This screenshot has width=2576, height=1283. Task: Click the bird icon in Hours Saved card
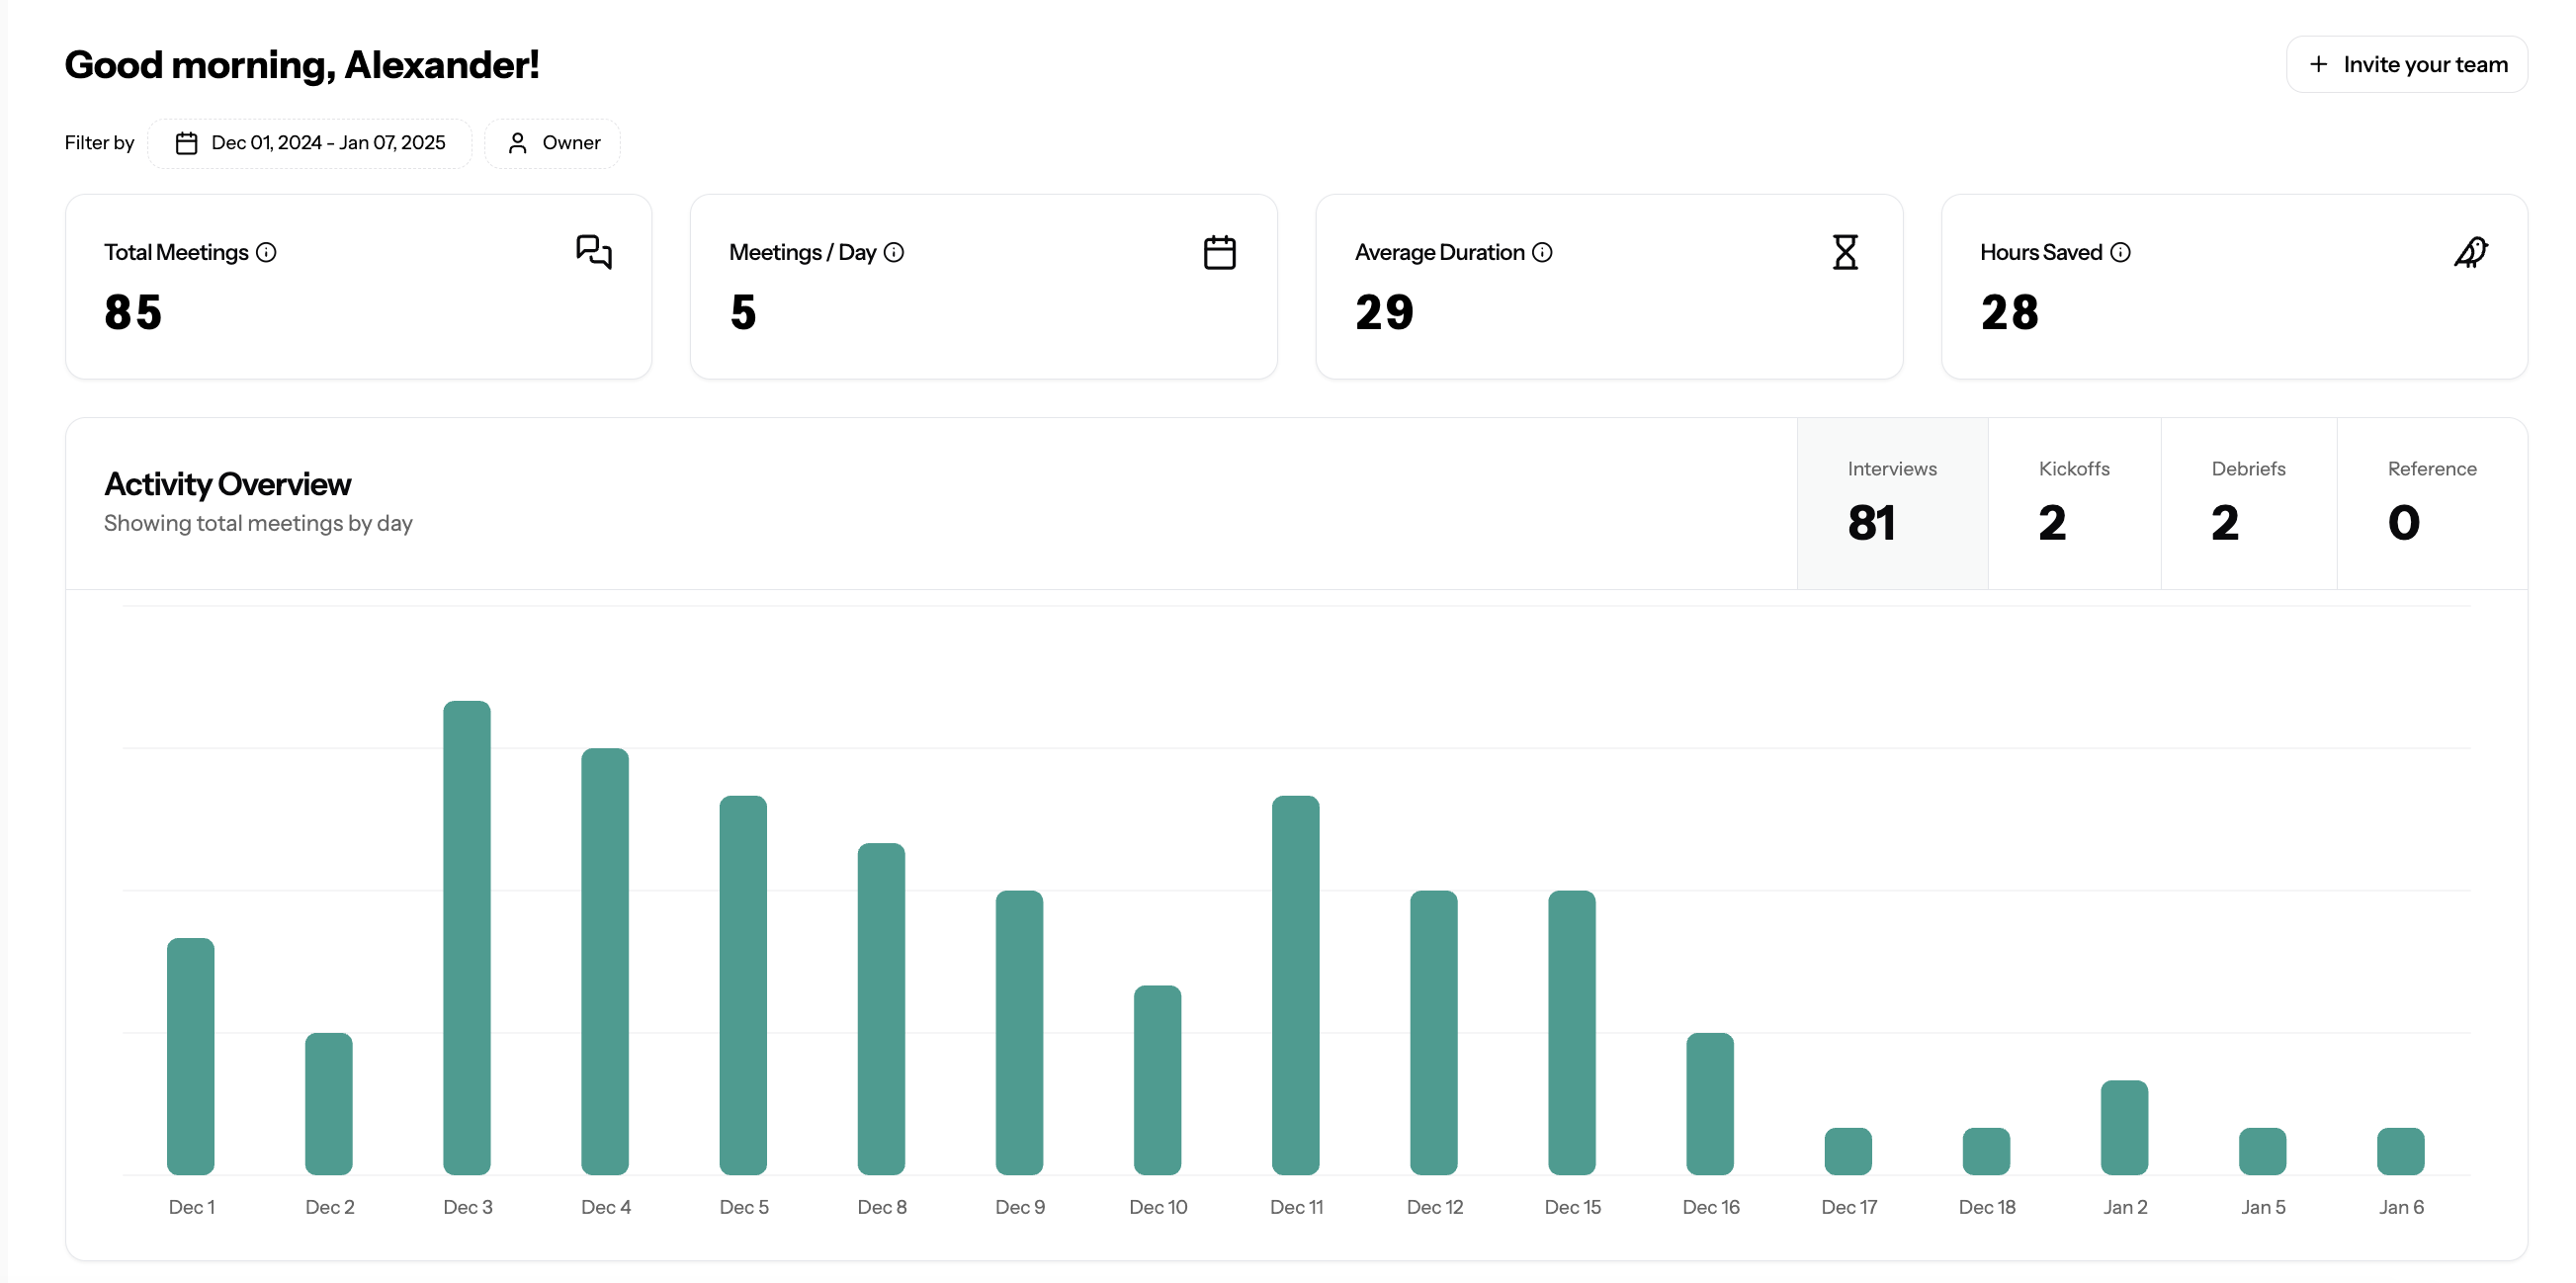2470,252
